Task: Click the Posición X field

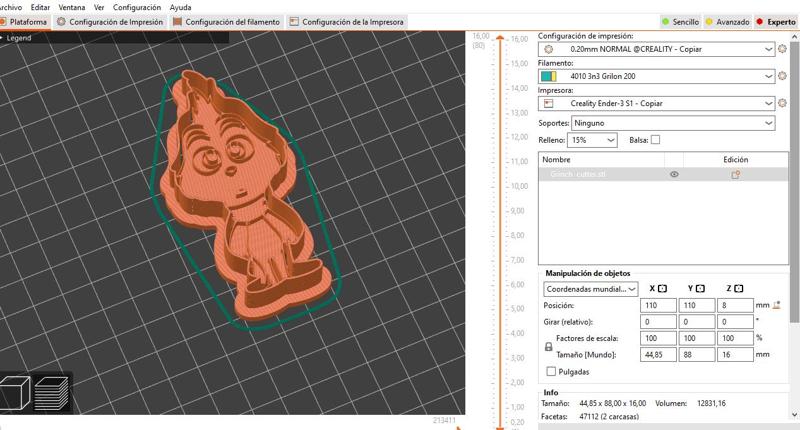Action: (658, 305)
